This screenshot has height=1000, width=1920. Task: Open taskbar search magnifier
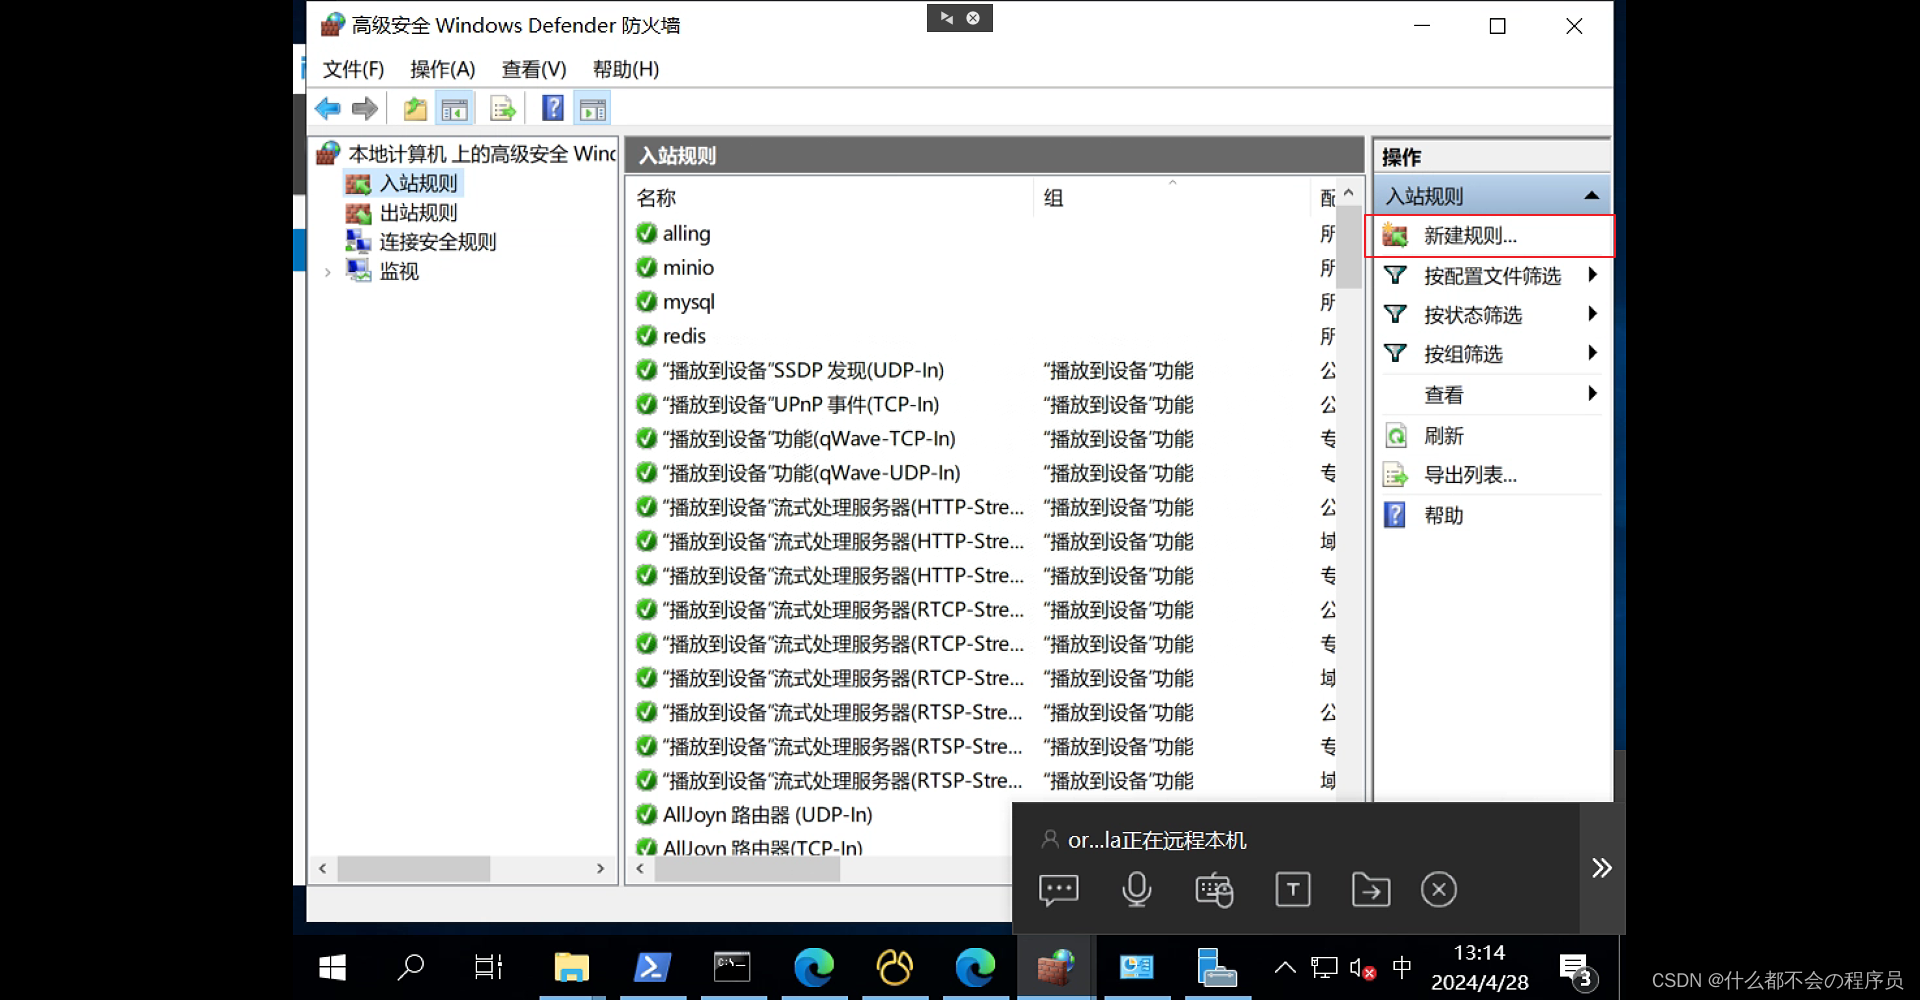(x=411, y=967)
